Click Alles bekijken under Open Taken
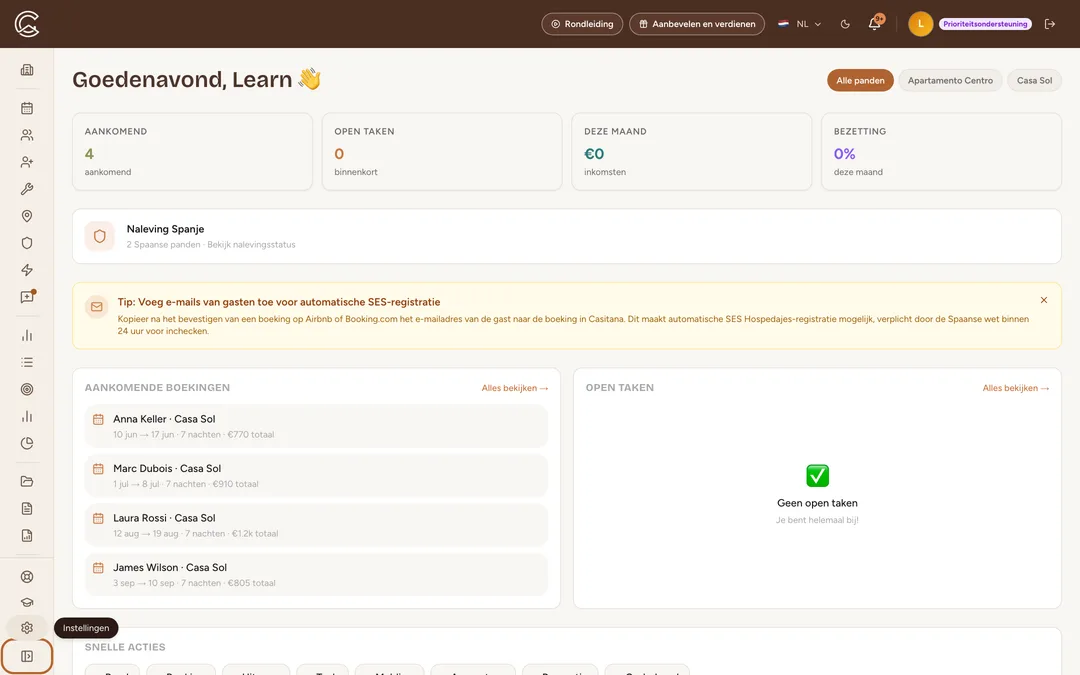 (1015, 388)
